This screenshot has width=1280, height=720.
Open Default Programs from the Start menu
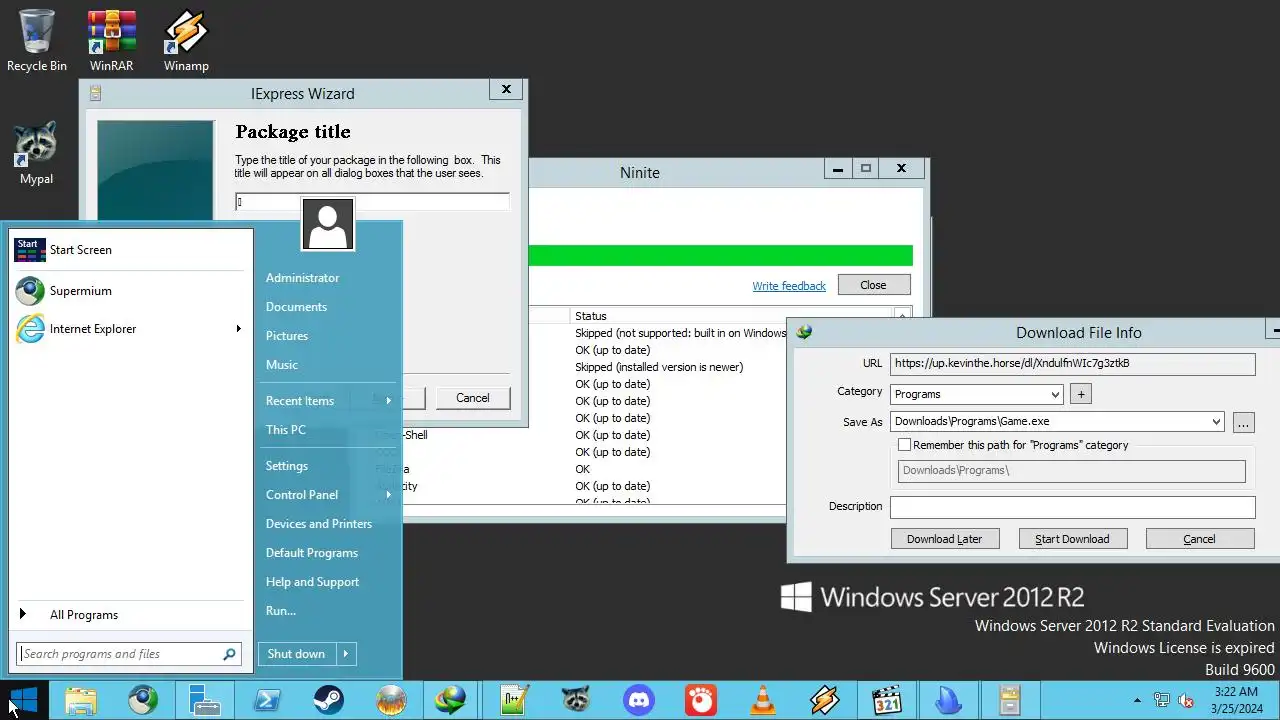coord(312,553)
